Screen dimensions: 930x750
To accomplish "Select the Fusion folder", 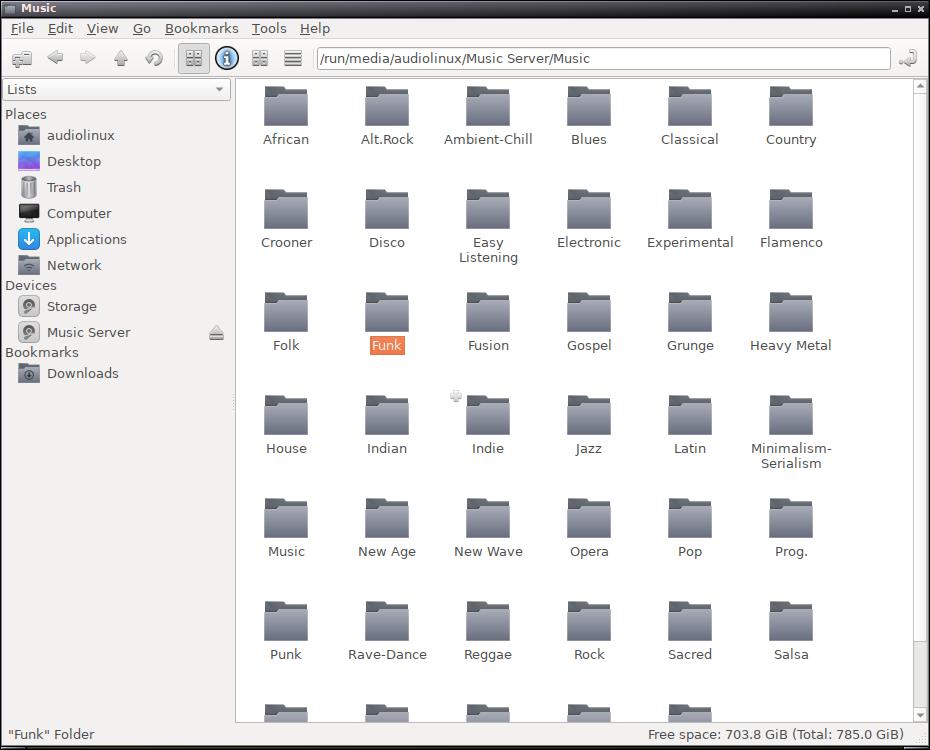I will point(488,323).
